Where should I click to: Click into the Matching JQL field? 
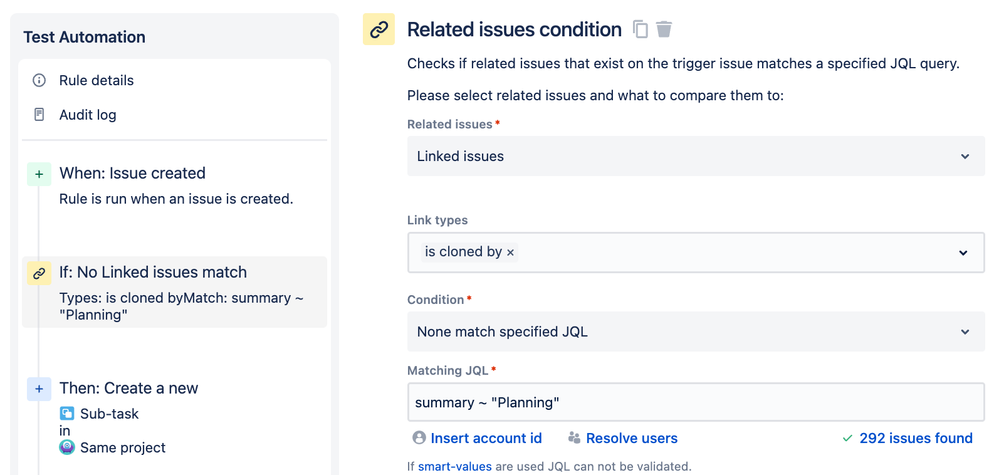coord(695,403)
